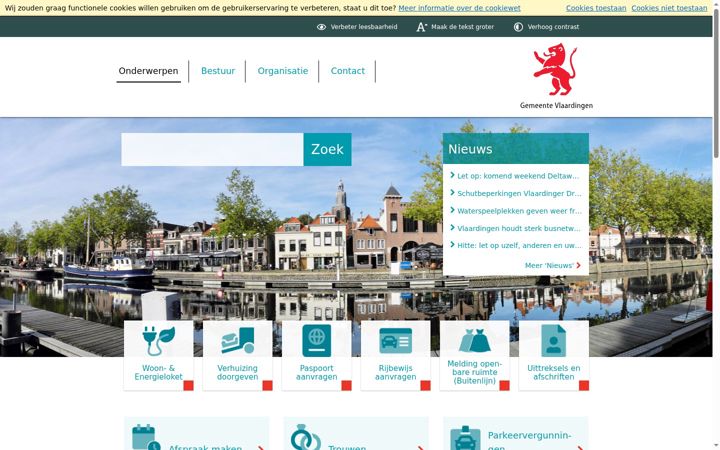Click the garbage bags Buitenlijn icon
720x450 pixels.
coord(474,340)
